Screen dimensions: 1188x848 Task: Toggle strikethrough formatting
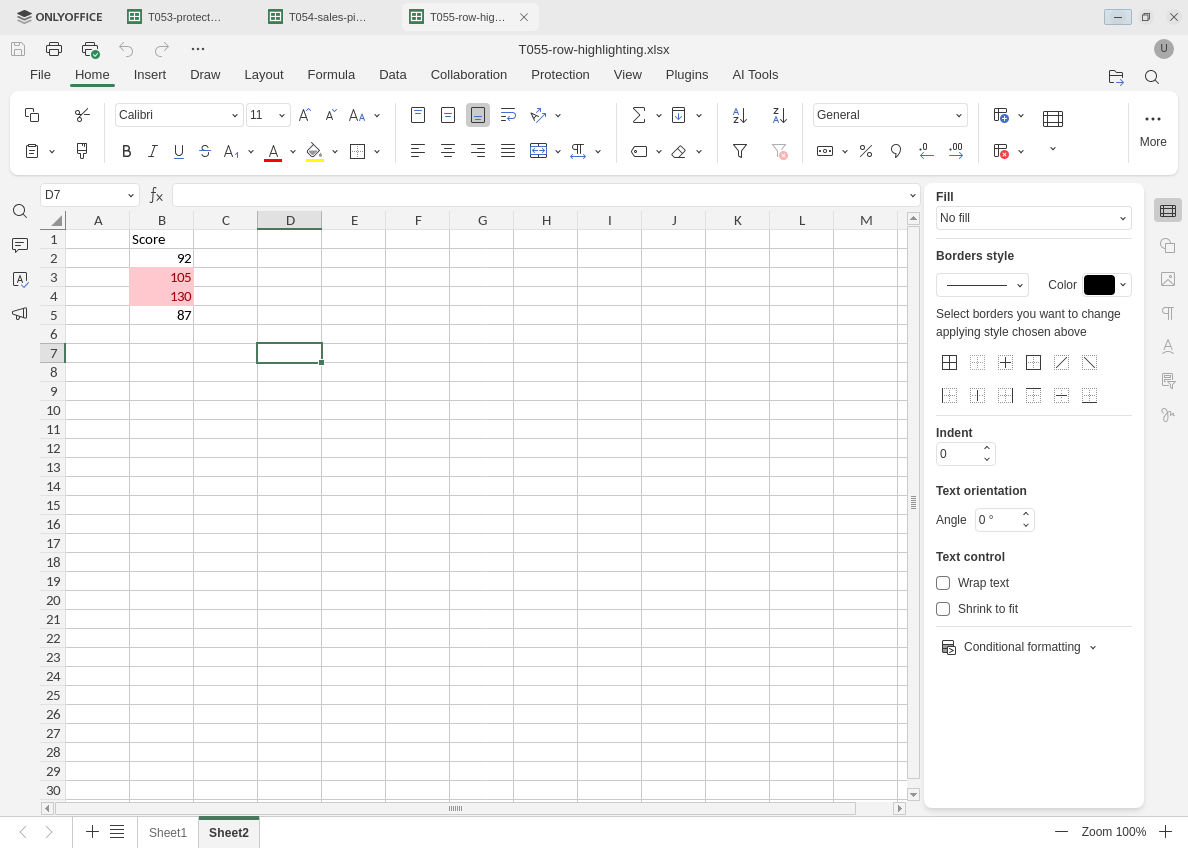click(205, 151)
